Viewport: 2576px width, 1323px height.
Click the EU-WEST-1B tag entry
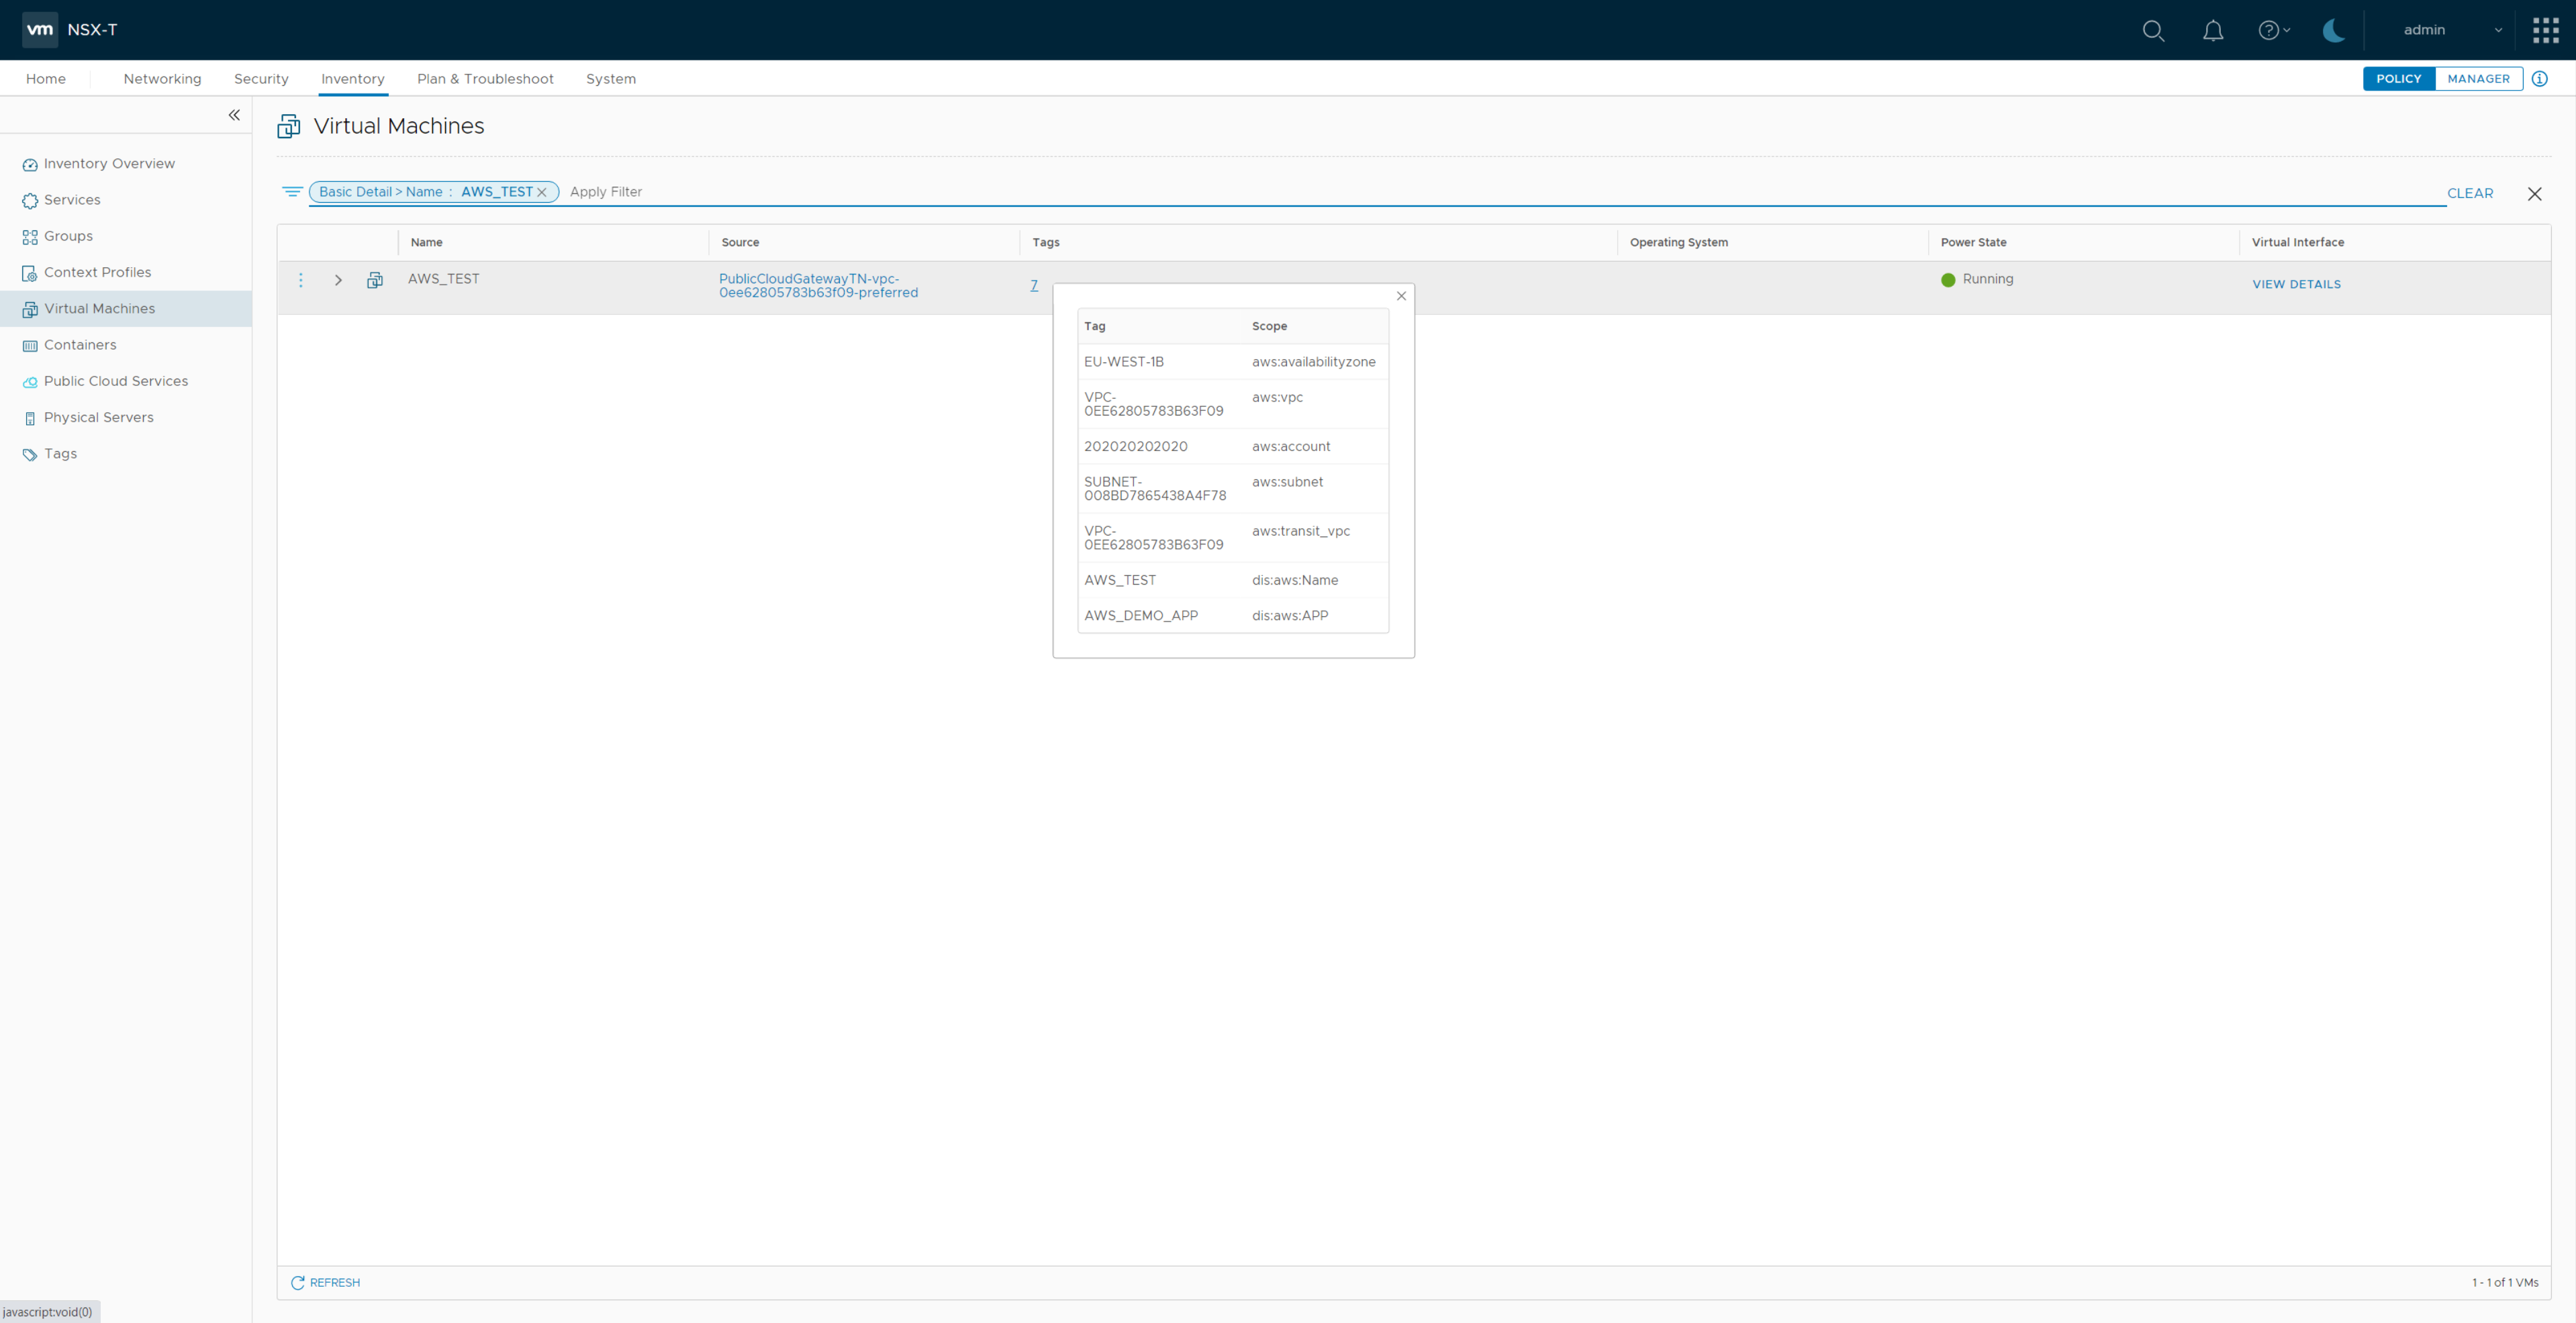click(x=1123, y=362)
